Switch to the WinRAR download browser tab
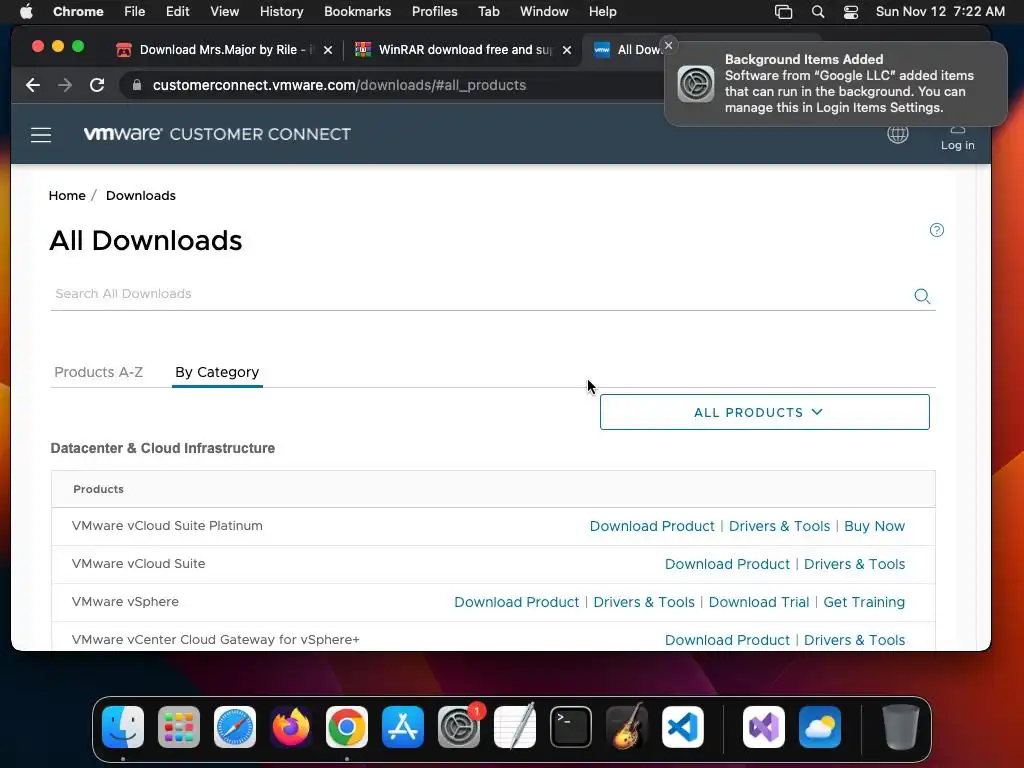The image size is (1024, 768). click(464, 50)
